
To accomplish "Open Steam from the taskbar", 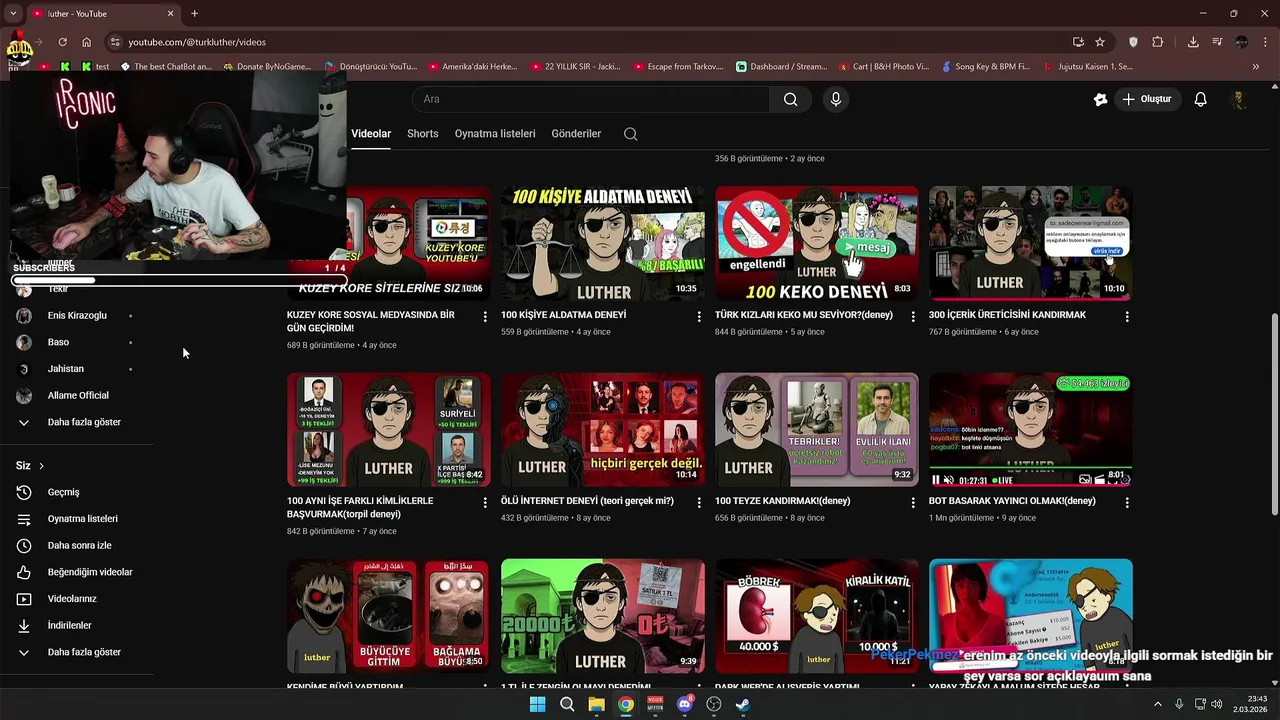I will (743, 704).
